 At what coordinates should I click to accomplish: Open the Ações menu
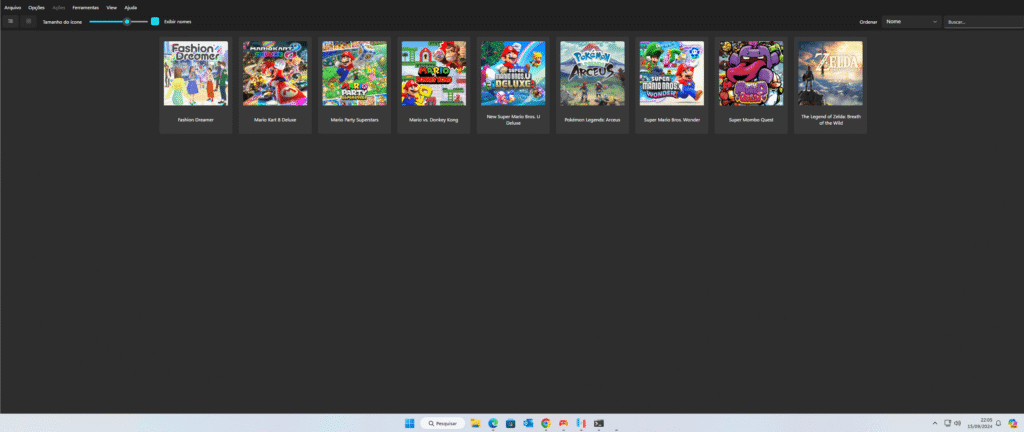click(59, 7)
